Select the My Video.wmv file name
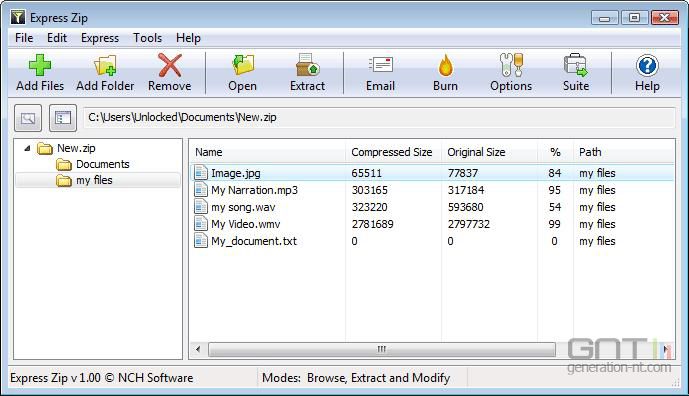This screenshot has height=396, width=689. [x=246, y=224]
